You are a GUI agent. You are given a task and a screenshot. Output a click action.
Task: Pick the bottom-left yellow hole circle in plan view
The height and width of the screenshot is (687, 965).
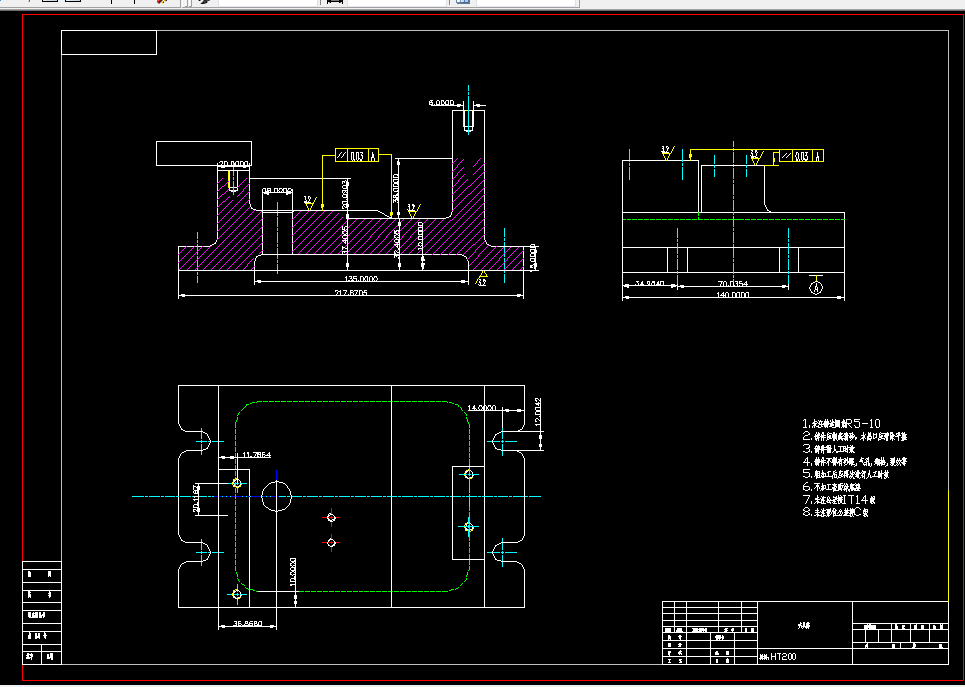pos(237,594)
